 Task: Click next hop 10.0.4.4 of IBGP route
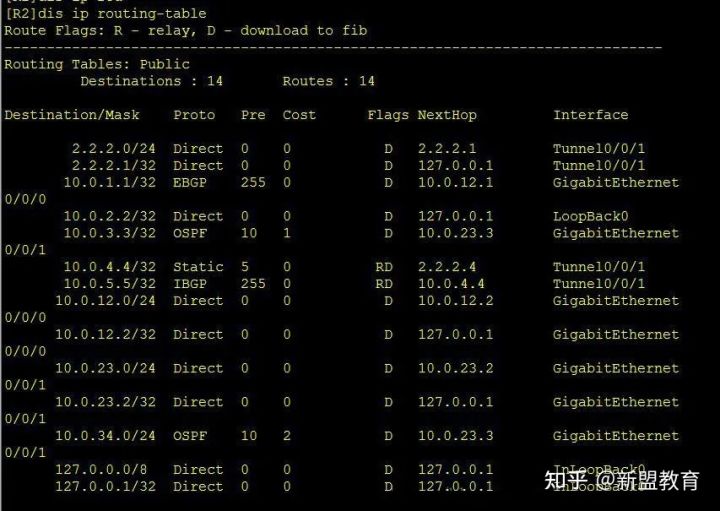tap(451, 284)
